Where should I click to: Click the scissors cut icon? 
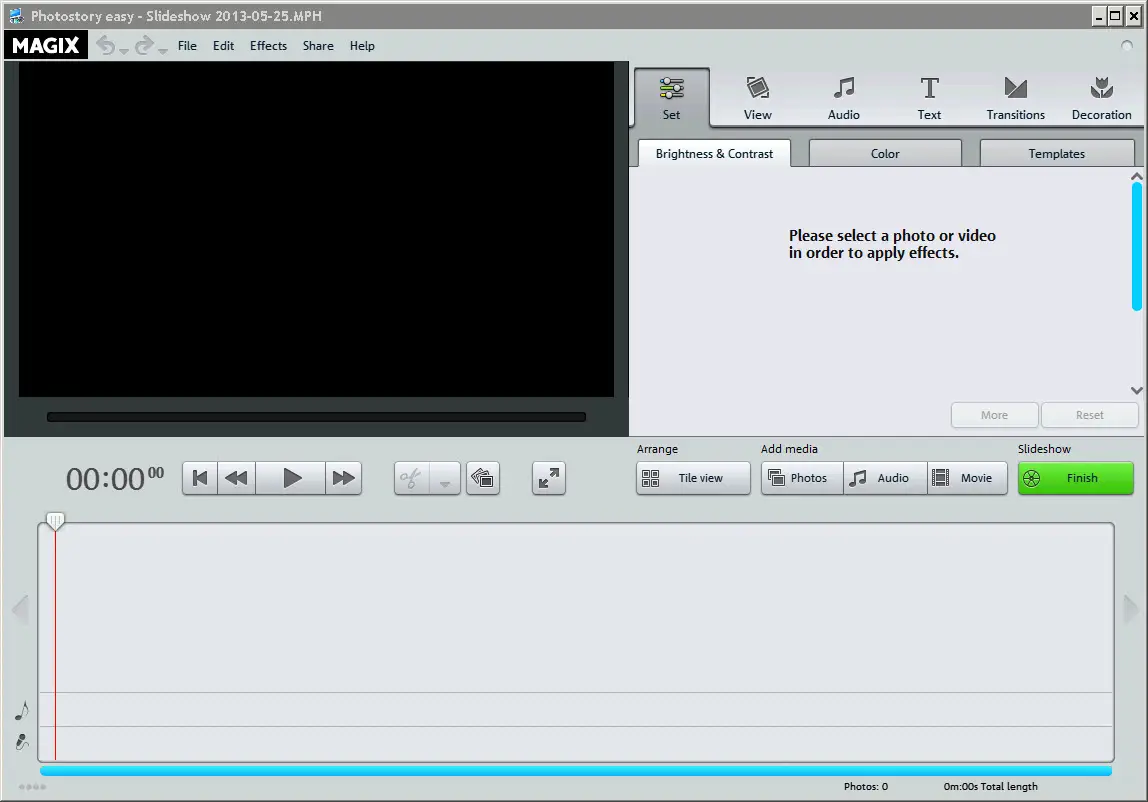411,478
